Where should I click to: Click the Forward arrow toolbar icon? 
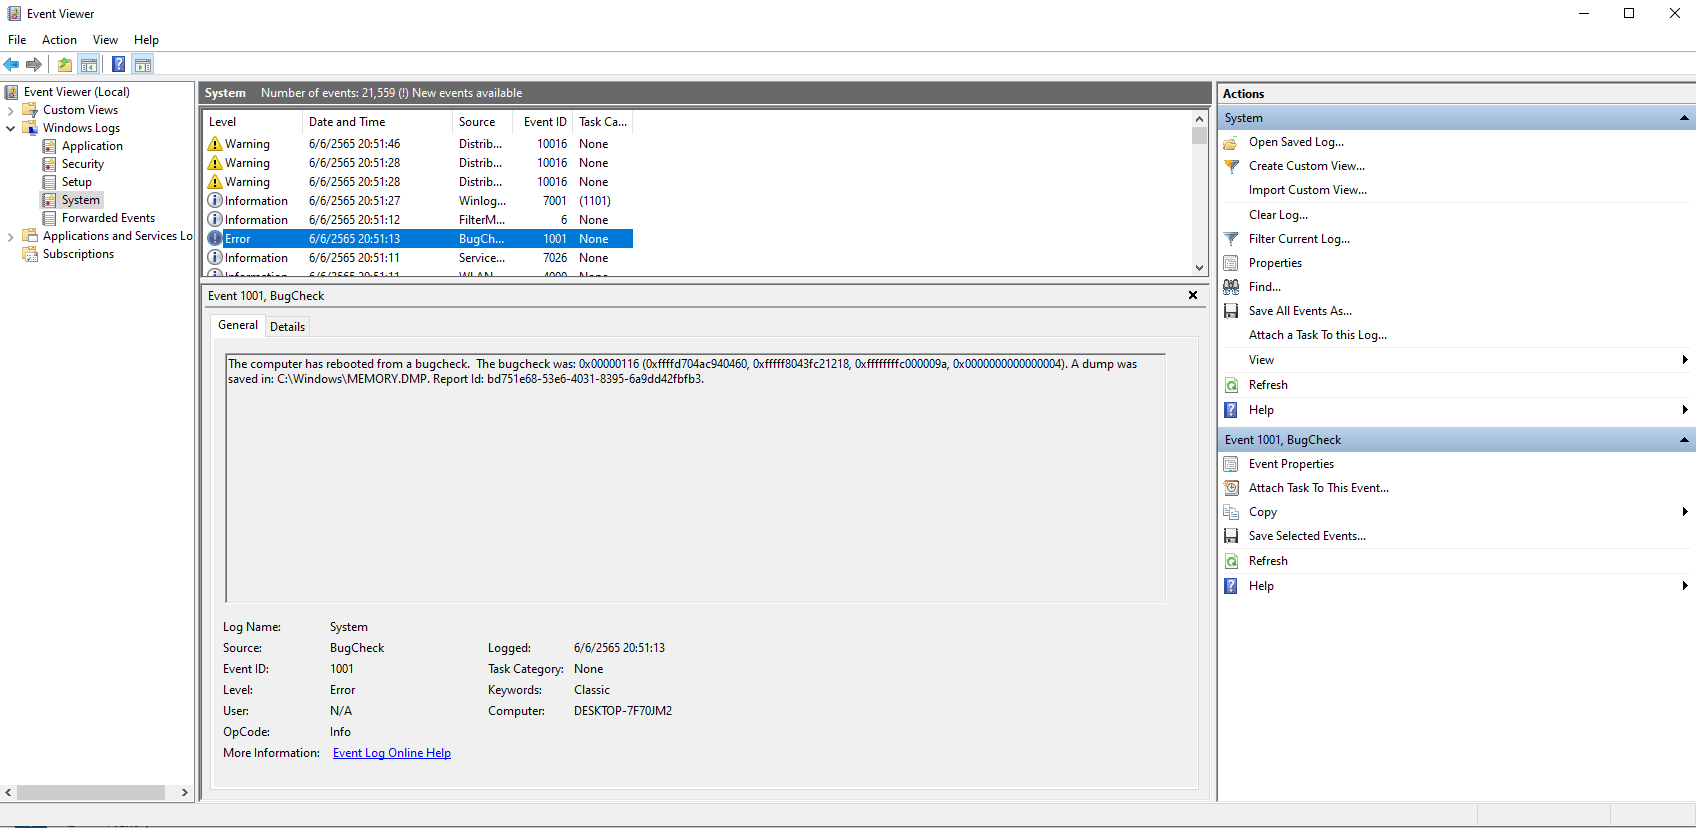point(34,65)
